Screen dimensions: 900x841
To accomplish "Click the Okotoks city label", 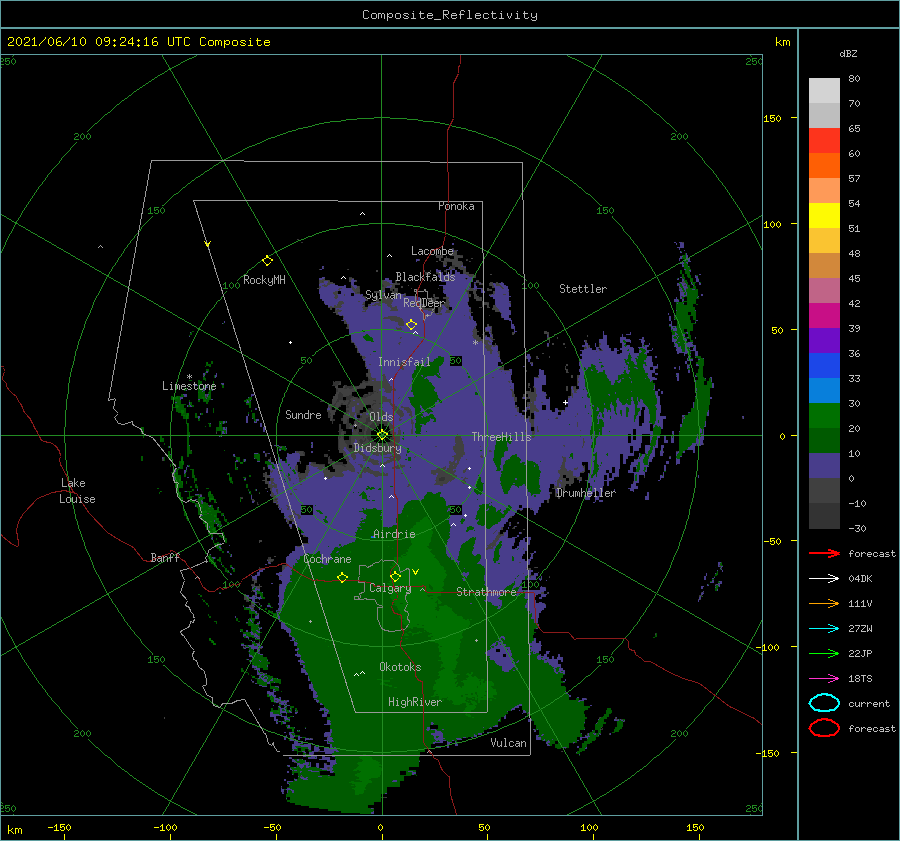I will click(x=400, y=666).
